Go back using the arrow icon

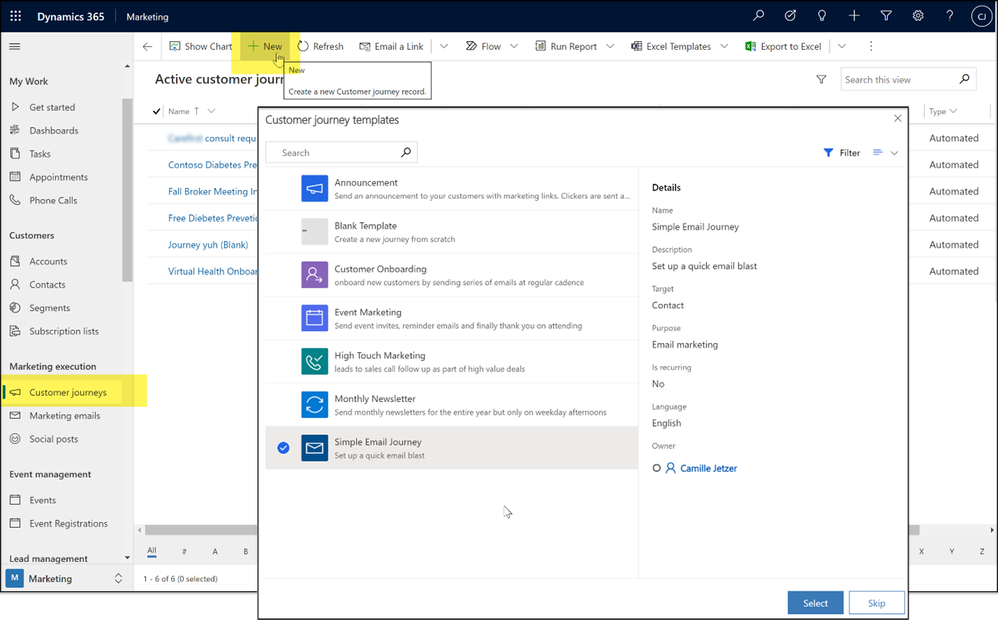[x=148, y=46]
